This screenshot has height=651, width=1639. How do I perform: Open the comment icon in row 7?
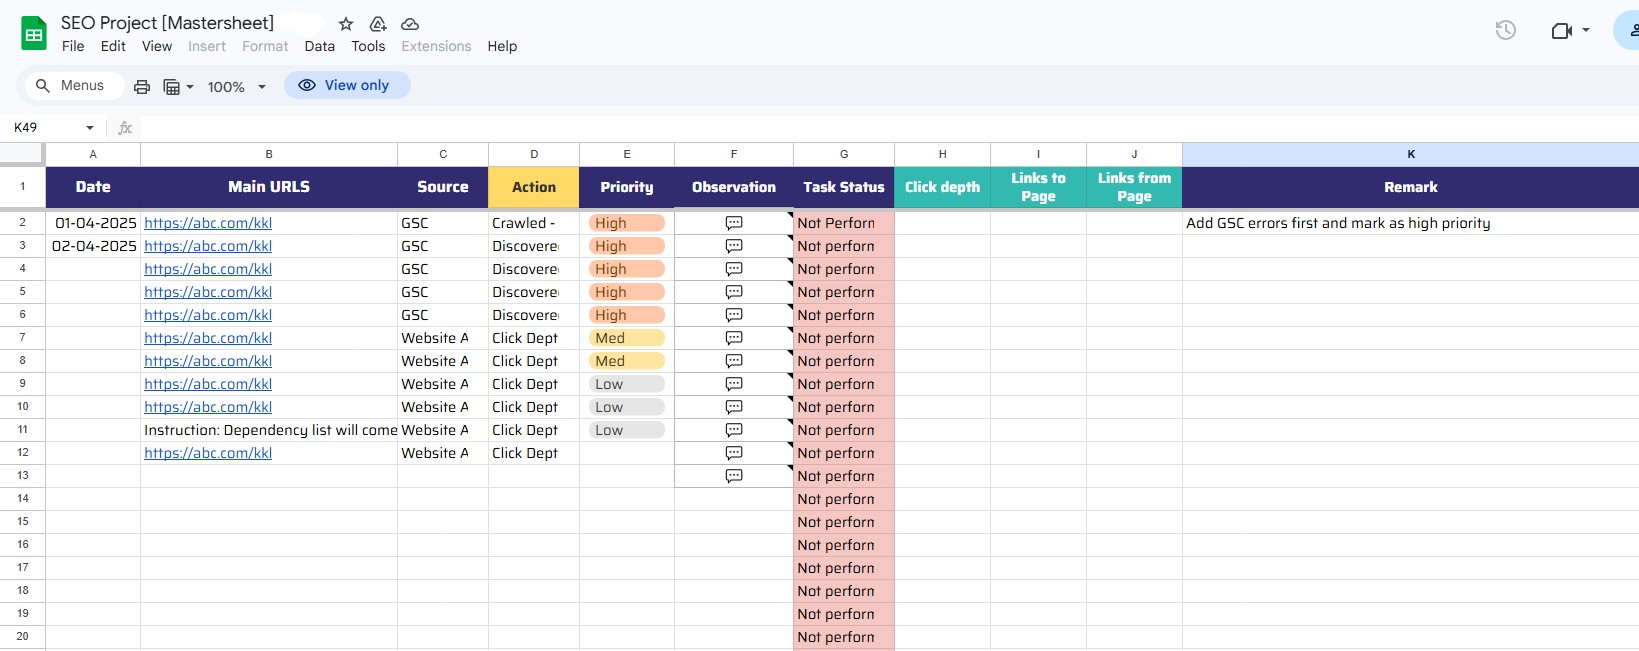[734, 338]
